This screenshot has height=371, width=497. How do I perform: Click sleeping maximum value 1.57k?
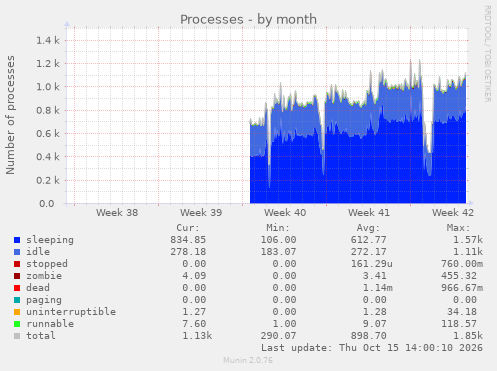[x=468, y=240]
